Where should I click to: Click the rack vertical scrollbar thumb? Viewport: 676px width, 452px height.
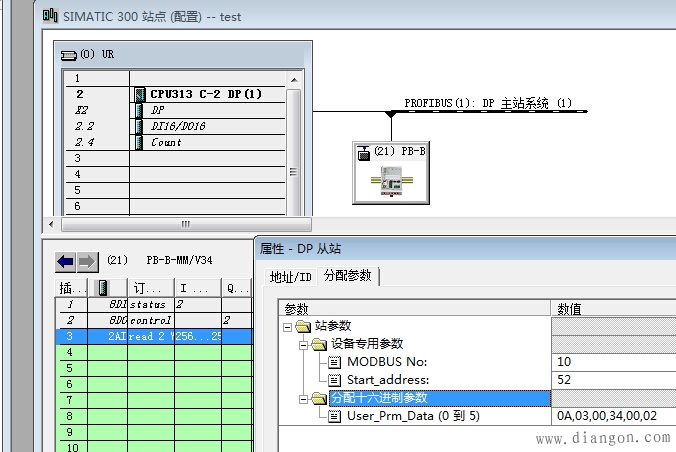coord(294,153)
